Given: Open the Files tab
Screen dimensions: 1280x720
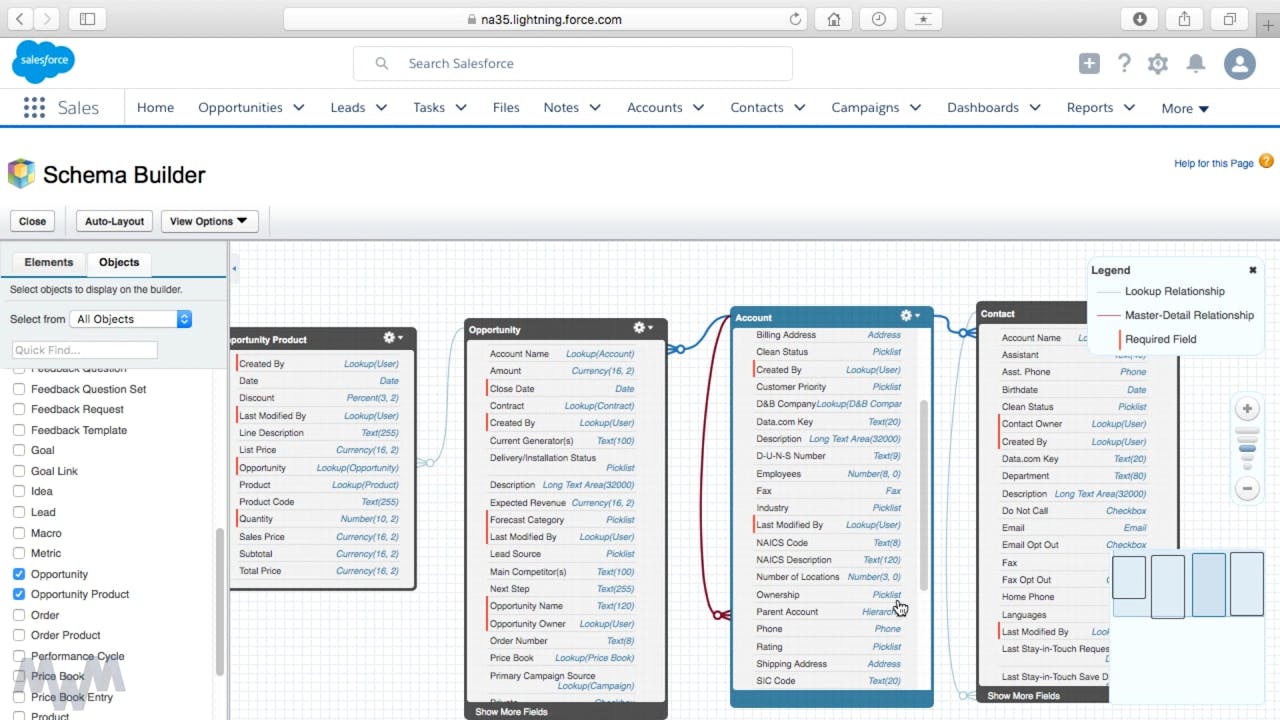Looking at the screenshot, I should [x=506, y=107].
